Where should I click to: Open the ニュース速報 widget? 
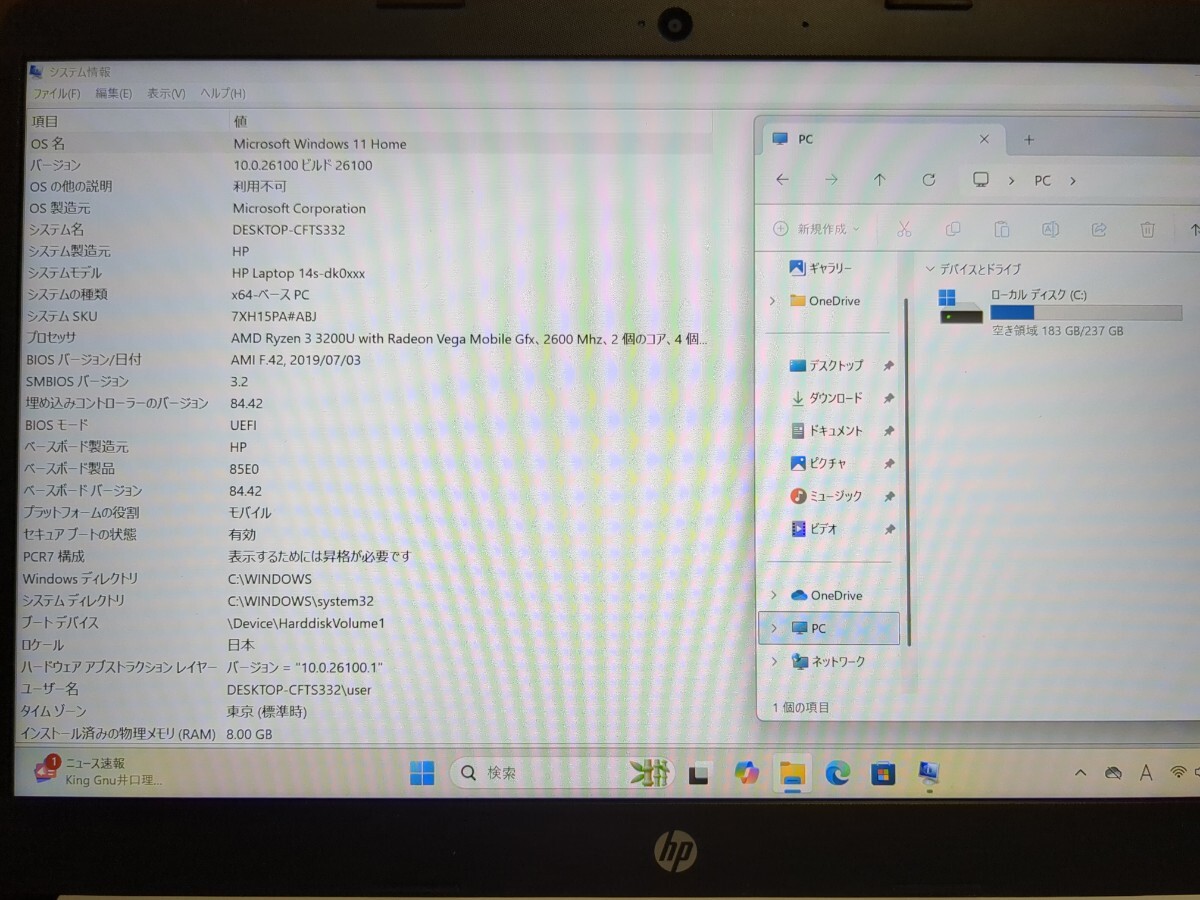(97, 771)
